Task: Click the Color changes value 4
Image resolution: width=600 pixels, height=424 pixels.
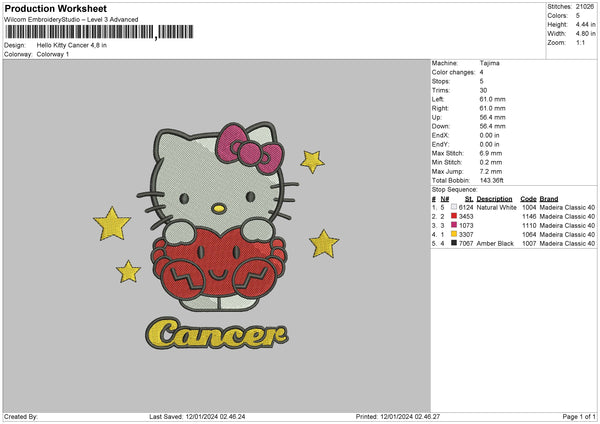Action: pyautogui.click(x=481, y=72)
